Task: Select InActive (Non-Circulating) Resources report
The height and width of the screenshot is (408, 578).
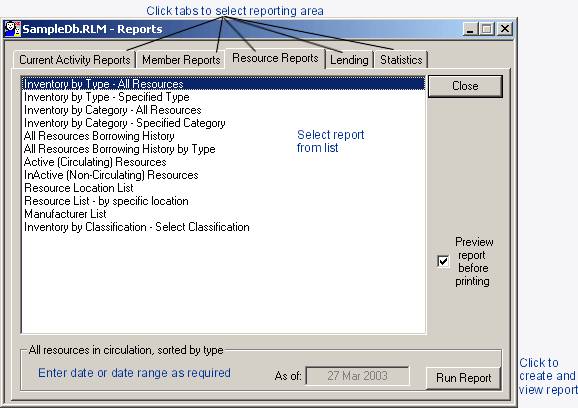Action: [x=223, y=175]
